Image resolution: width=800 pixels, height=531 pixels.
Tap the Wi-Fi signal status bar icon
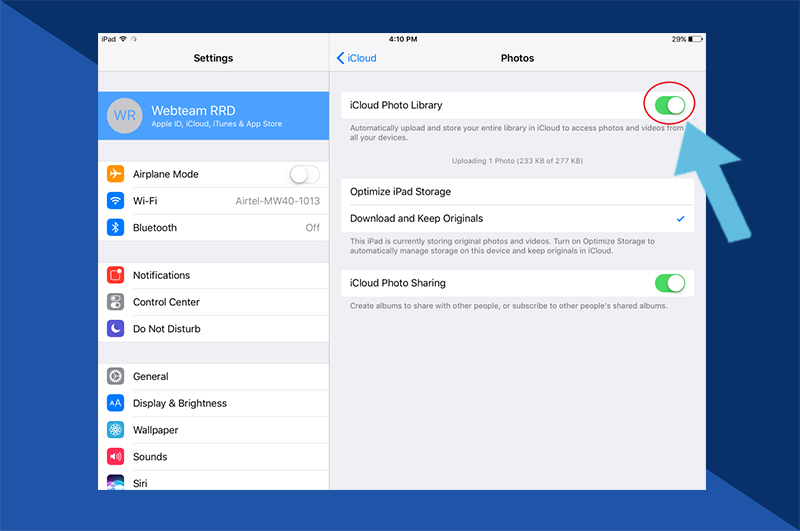(123, 39)
